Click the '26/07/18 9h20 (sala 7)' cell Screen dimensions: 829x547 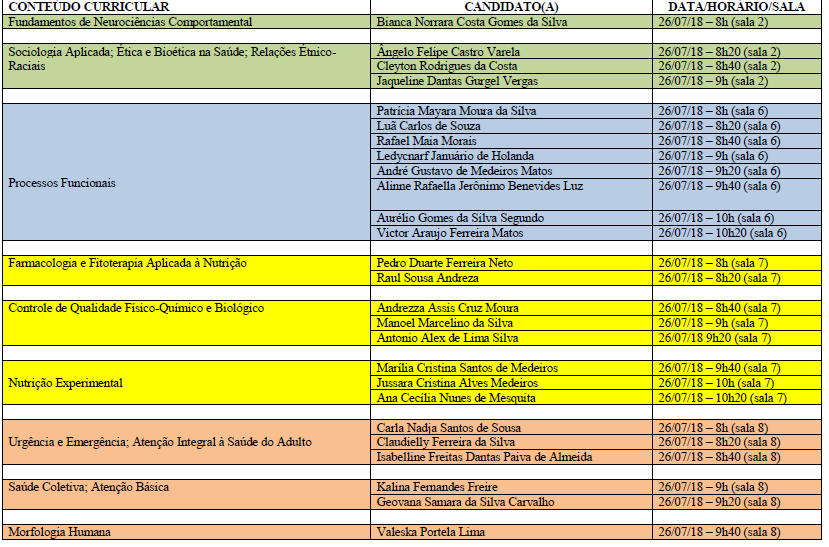point(737,338)
